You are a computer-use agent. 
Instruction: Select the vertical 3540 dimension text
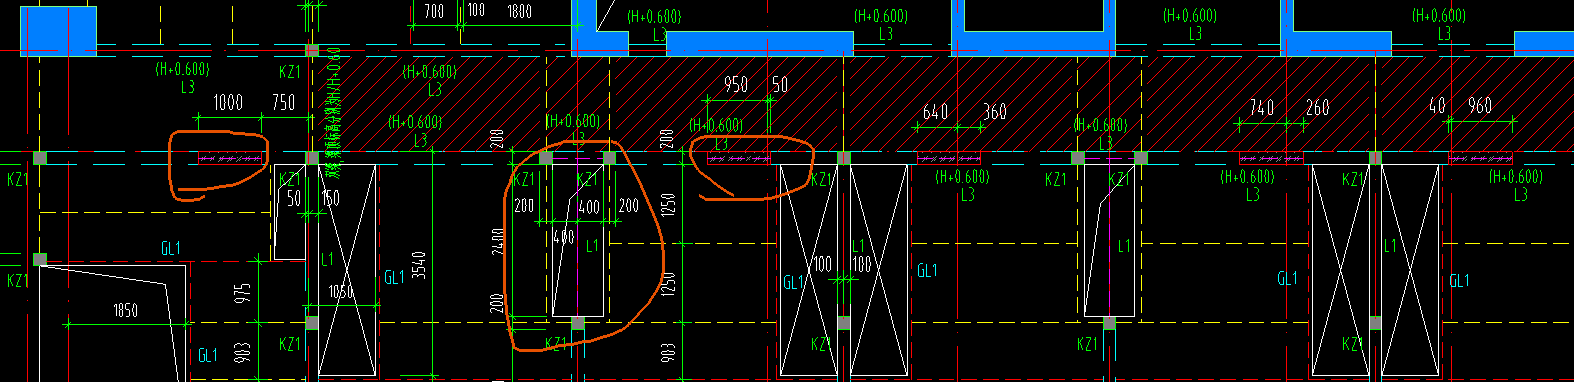pos(420,265)
